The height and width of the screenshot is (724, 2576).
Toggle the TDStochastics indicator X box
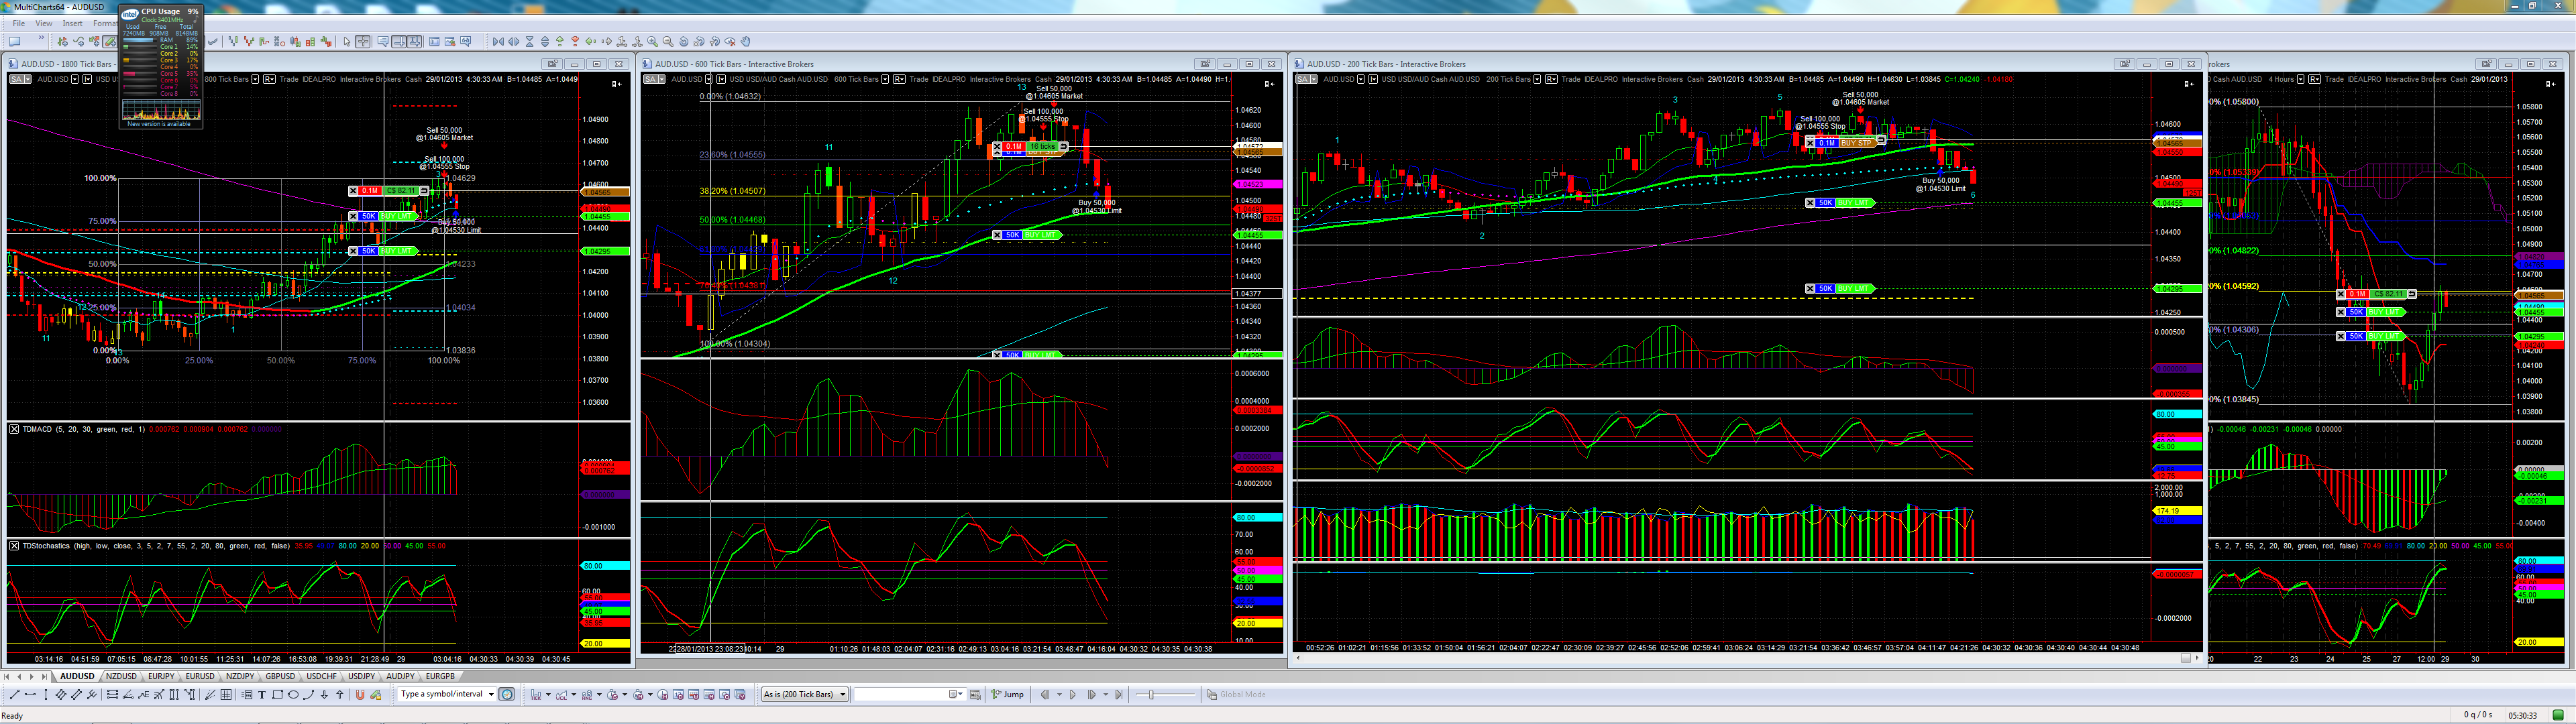pyautogui.click(x=14, y=546)
